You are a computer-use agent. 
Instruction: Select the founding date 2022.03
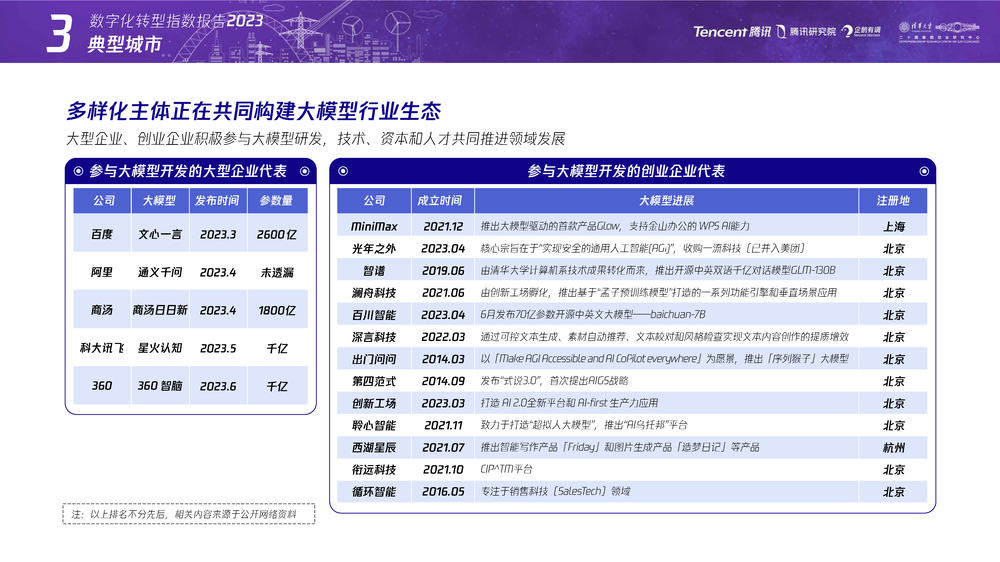point(443,337)
